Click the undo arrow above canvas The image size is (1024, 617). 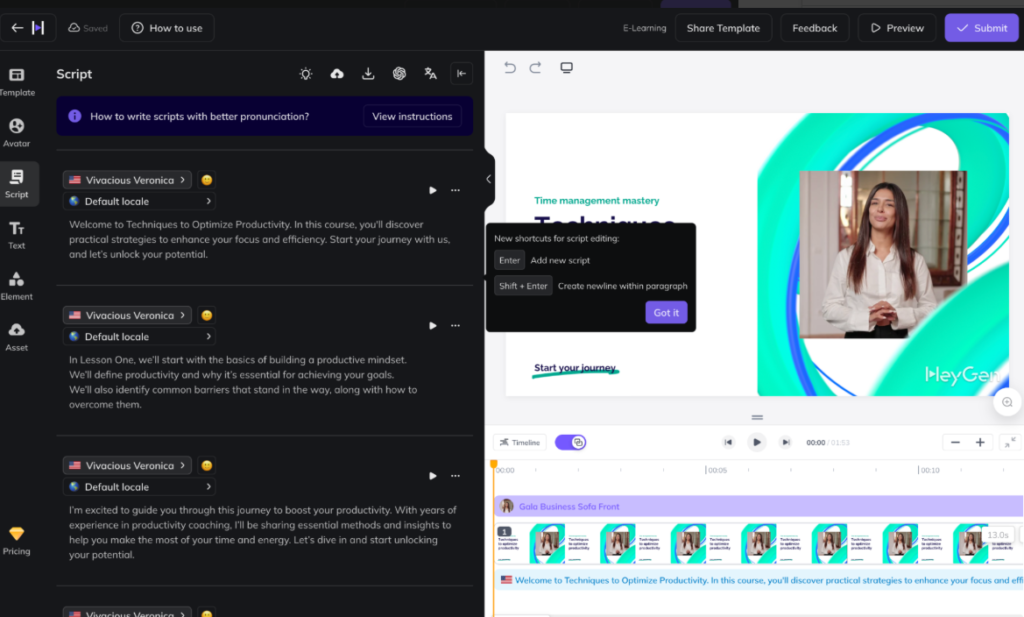click(x=510, y=68)
